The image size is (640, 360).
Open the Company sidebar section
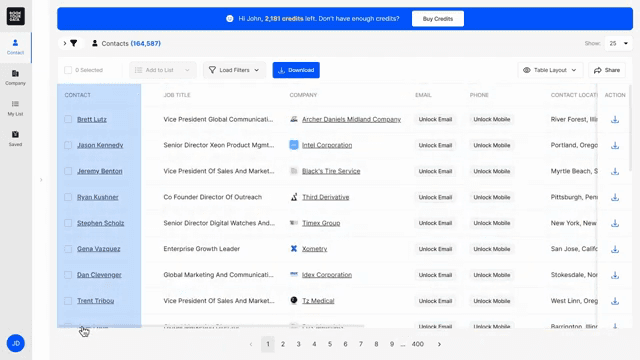click(16, 78)
